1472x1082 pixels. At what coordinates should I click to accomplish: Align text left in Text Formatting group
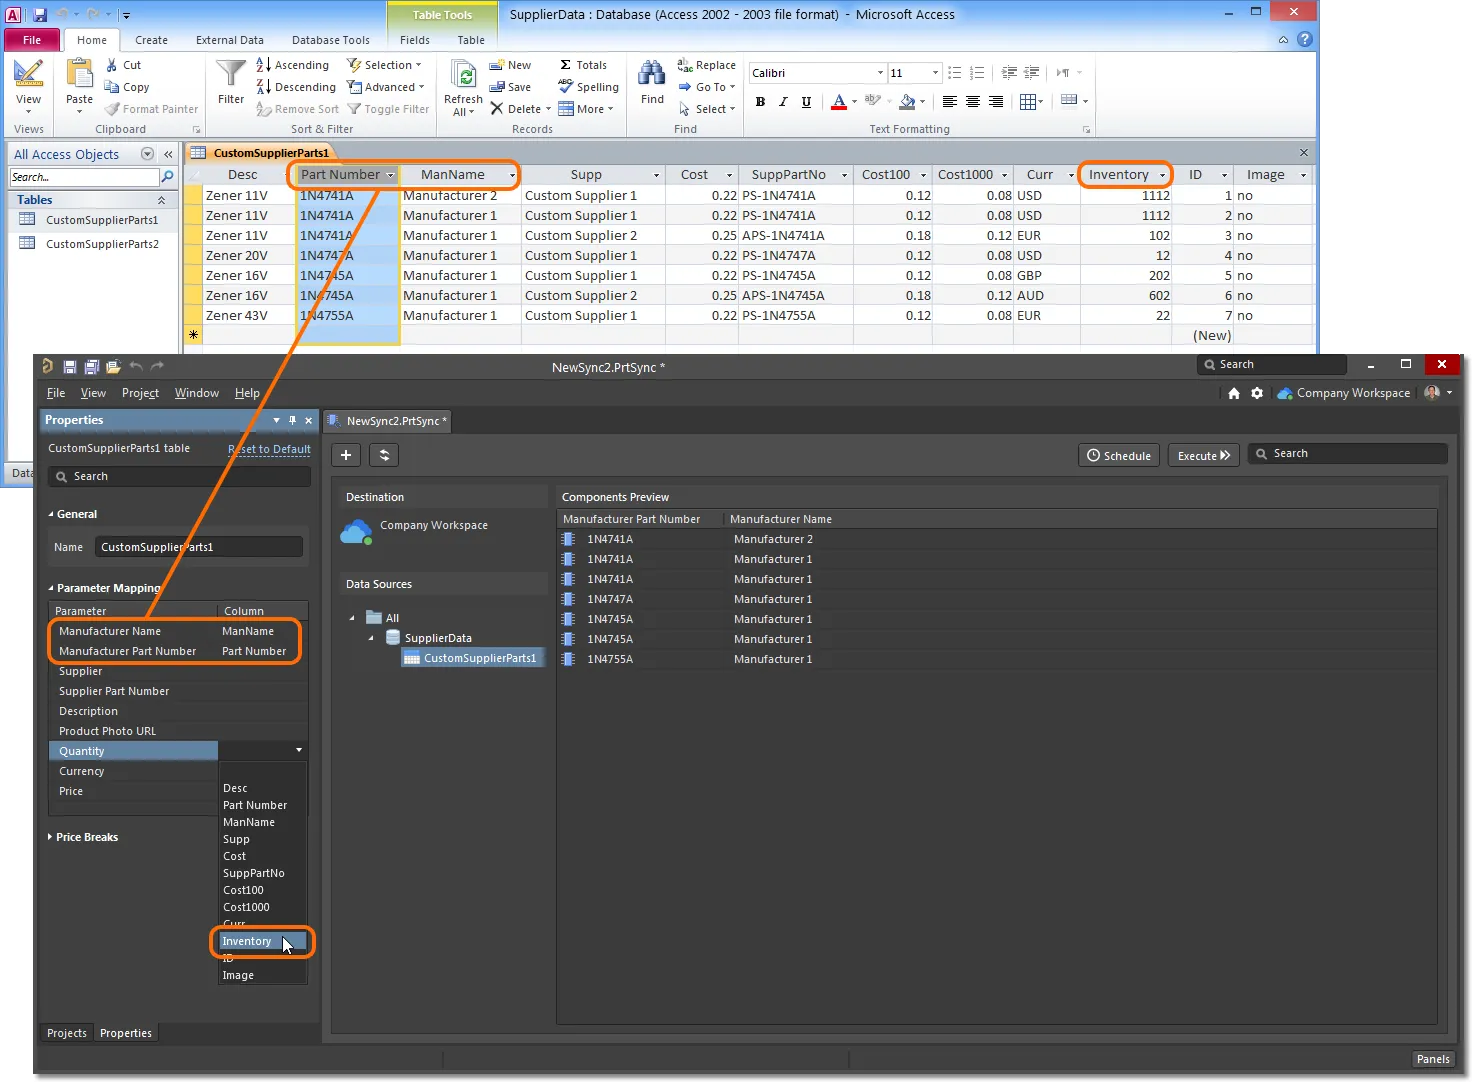coord(950,101)
